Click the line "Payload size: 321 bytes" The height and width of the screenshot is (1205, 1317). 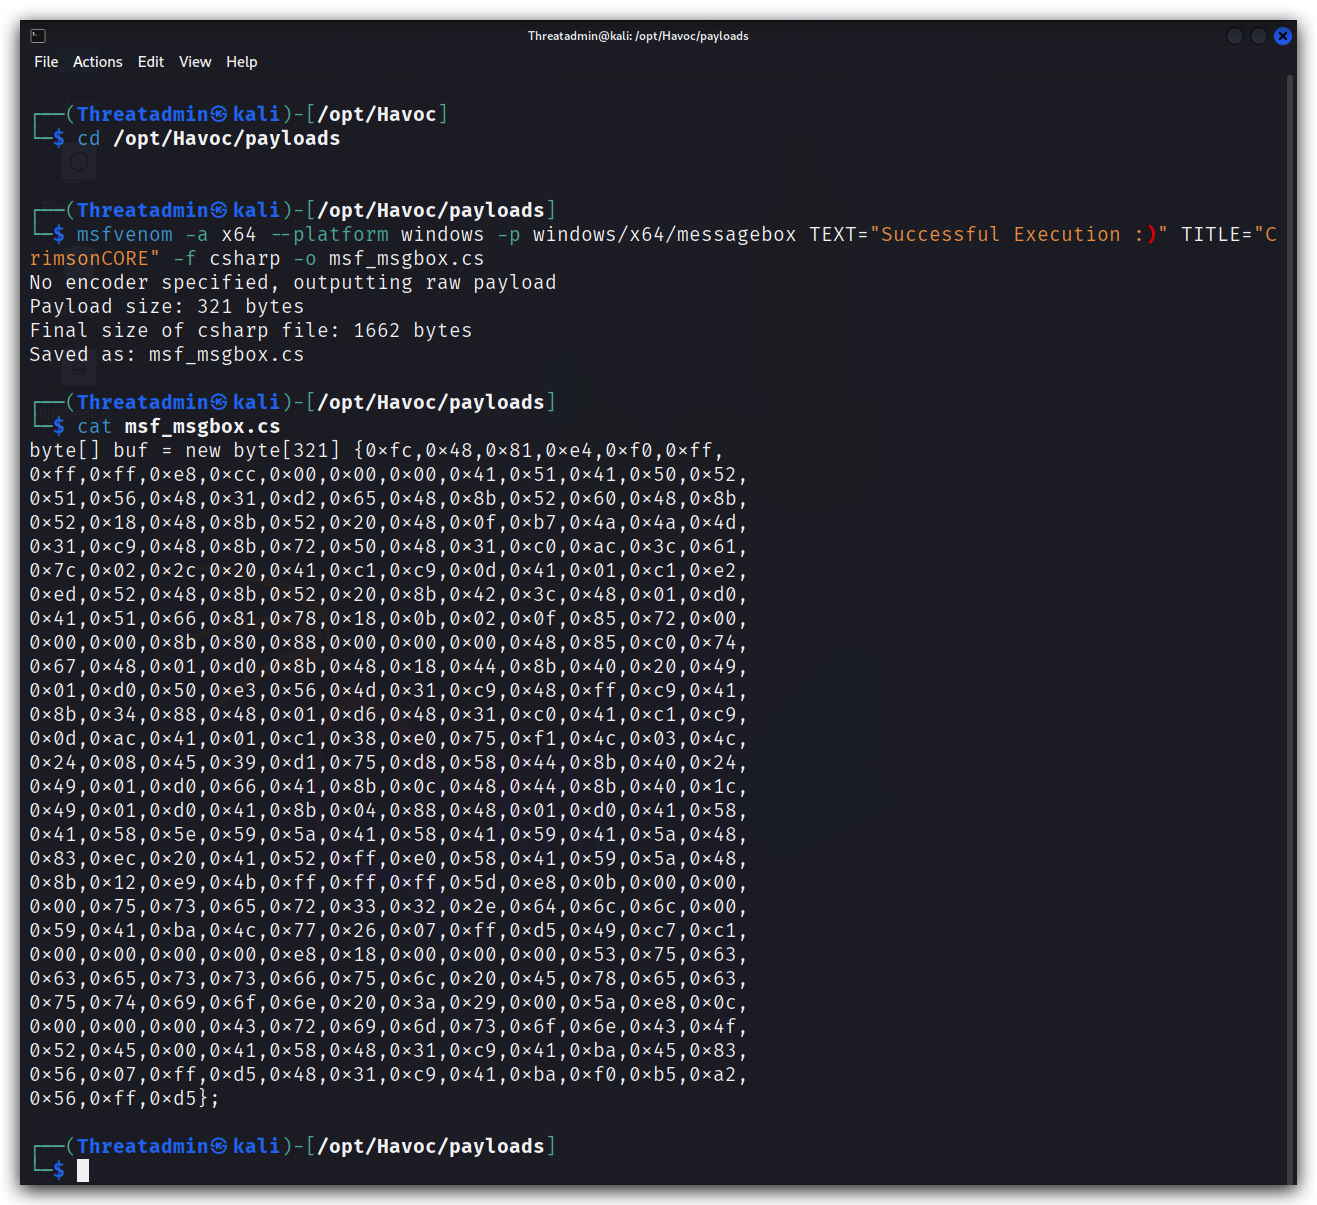[167, 306]
